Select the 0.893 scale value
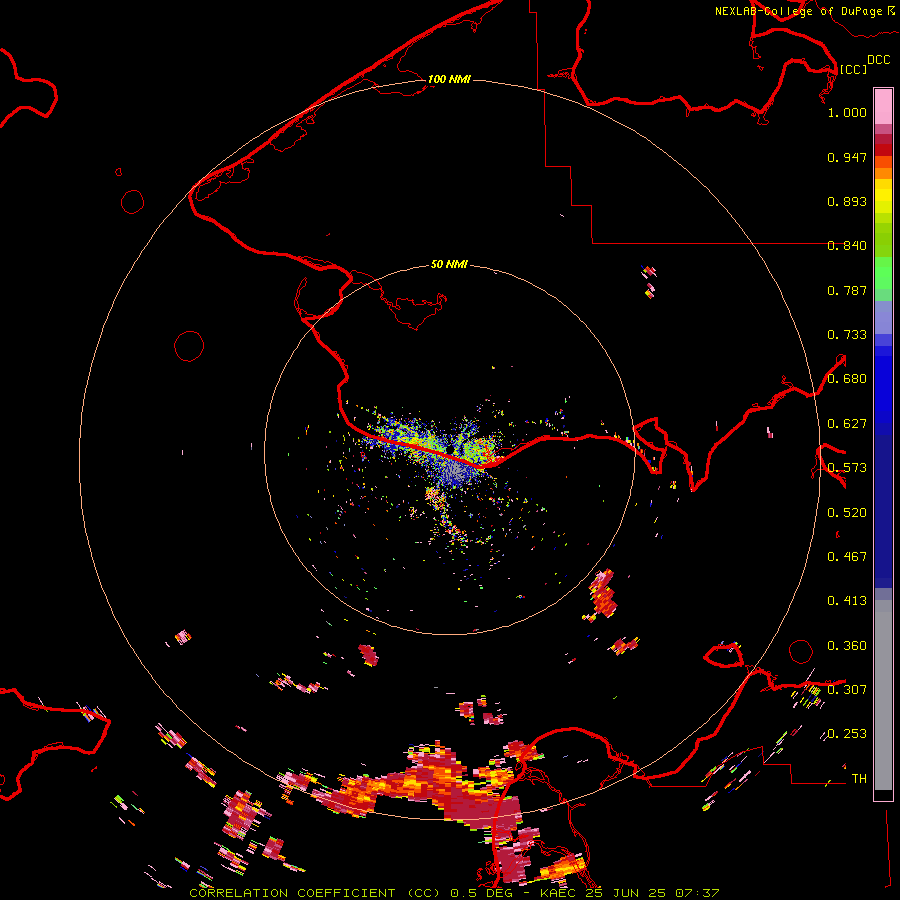The image size is (900, 900). pos(847,201)
